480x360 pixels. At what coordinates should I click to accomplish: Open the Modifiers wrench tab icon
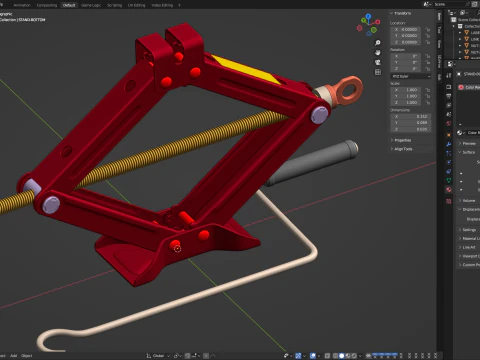click(449, 144)
